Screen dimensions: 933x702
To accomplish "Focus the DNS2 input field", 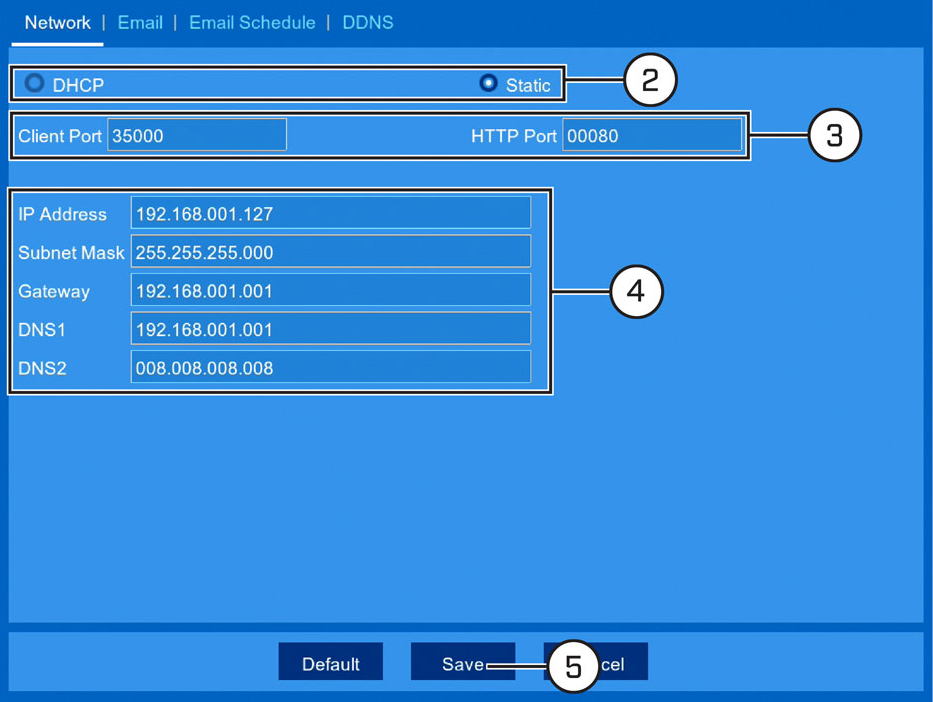I will tap(331, 368).
